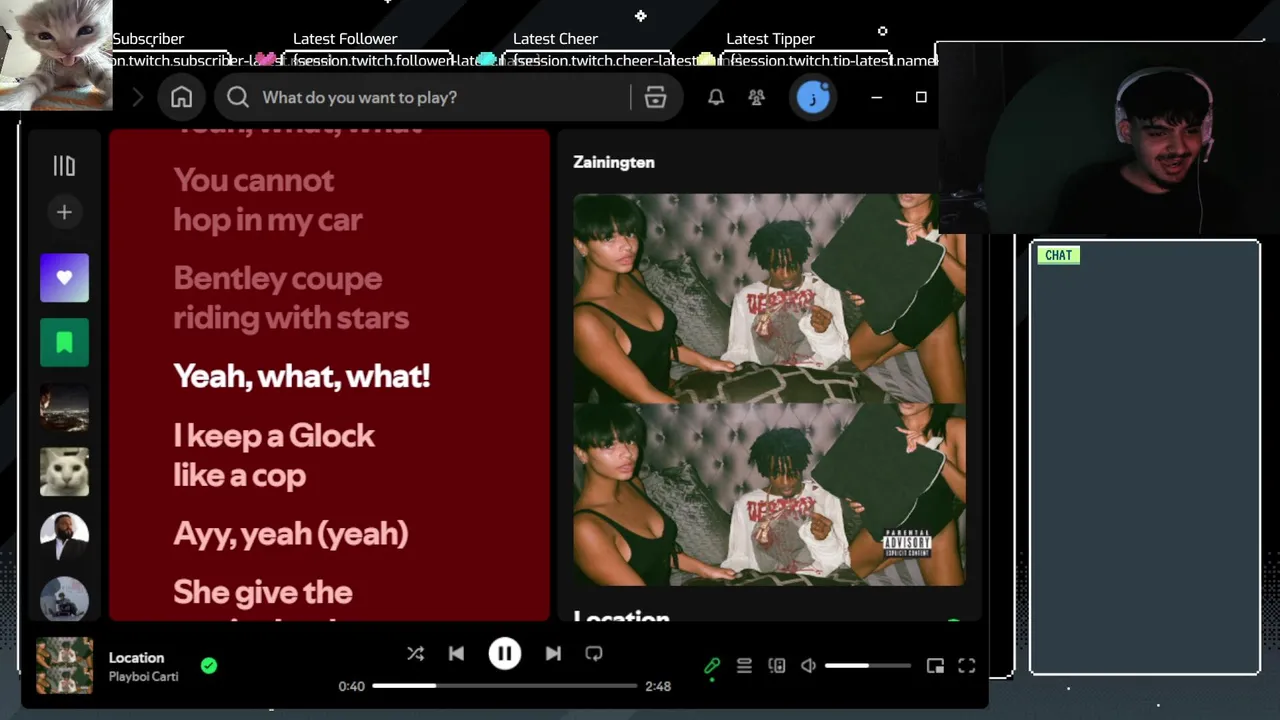Open the song title 'Location' in the player bar

pos(136,657)
